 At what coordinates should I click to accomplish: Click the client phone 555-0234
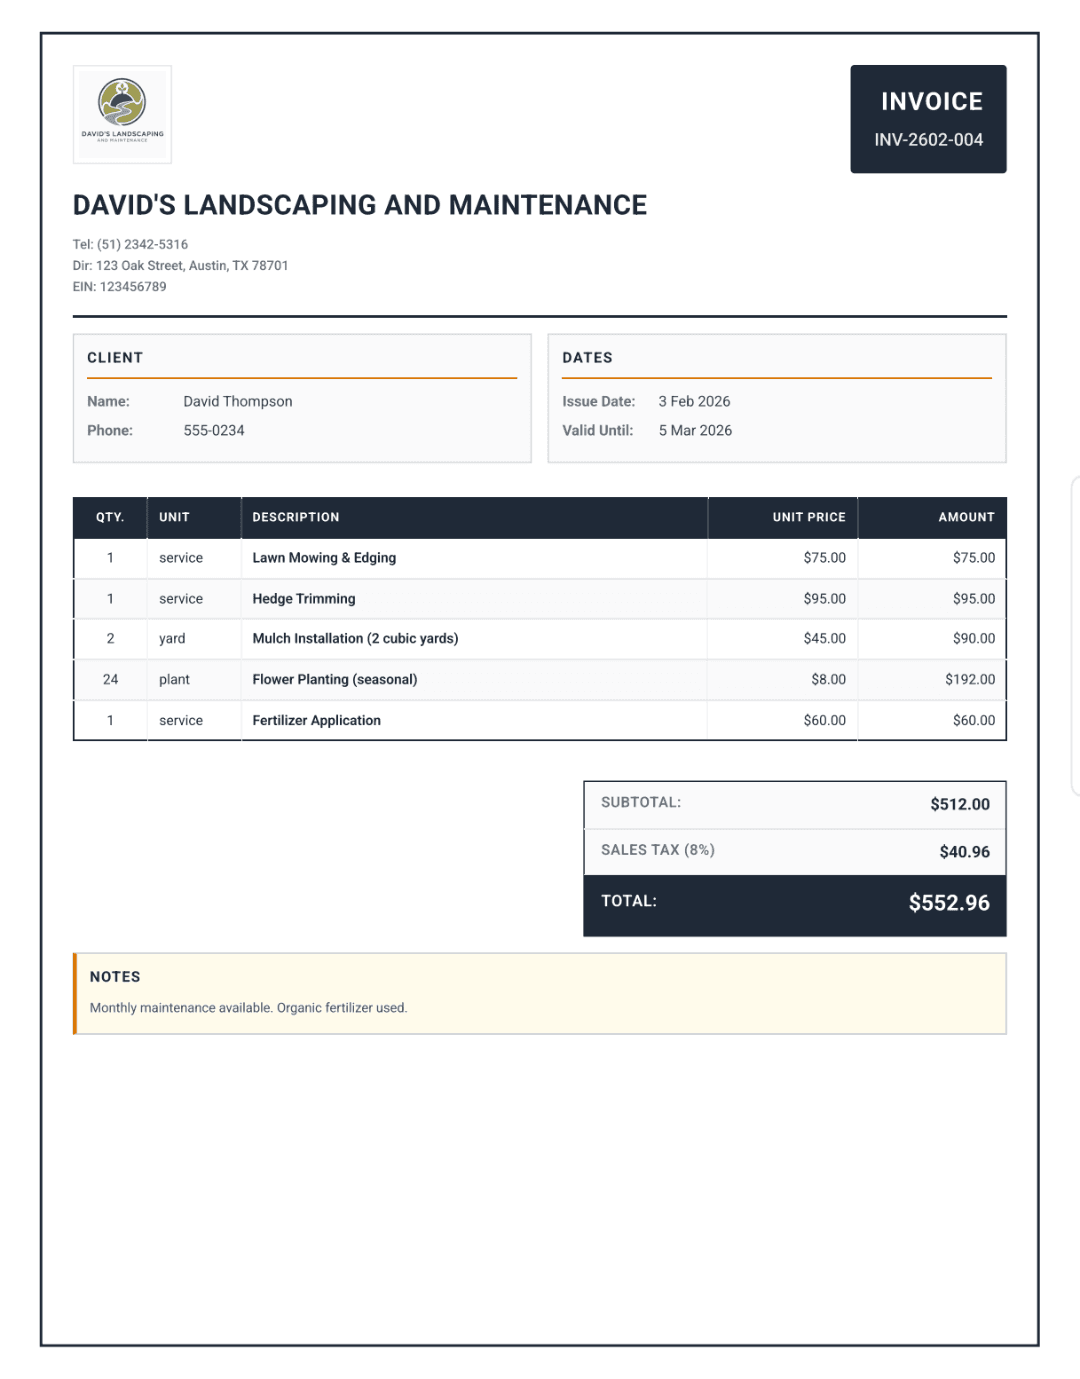click(x=214, y=430)
